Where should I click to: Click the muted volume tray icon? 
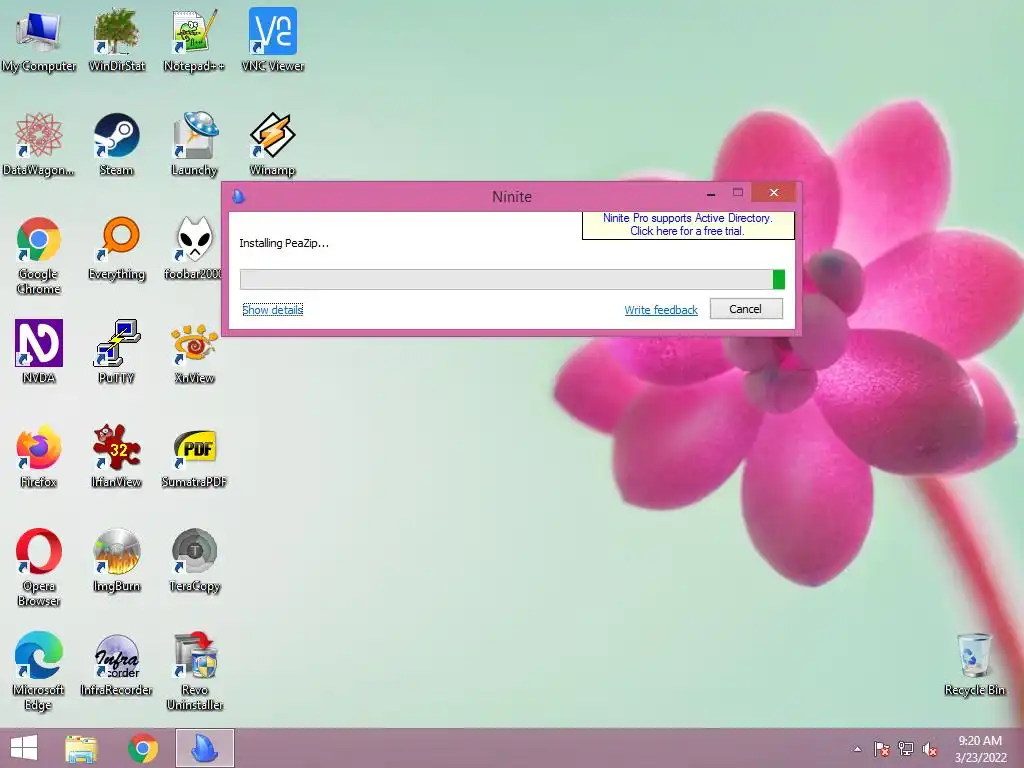click(930, 749)
